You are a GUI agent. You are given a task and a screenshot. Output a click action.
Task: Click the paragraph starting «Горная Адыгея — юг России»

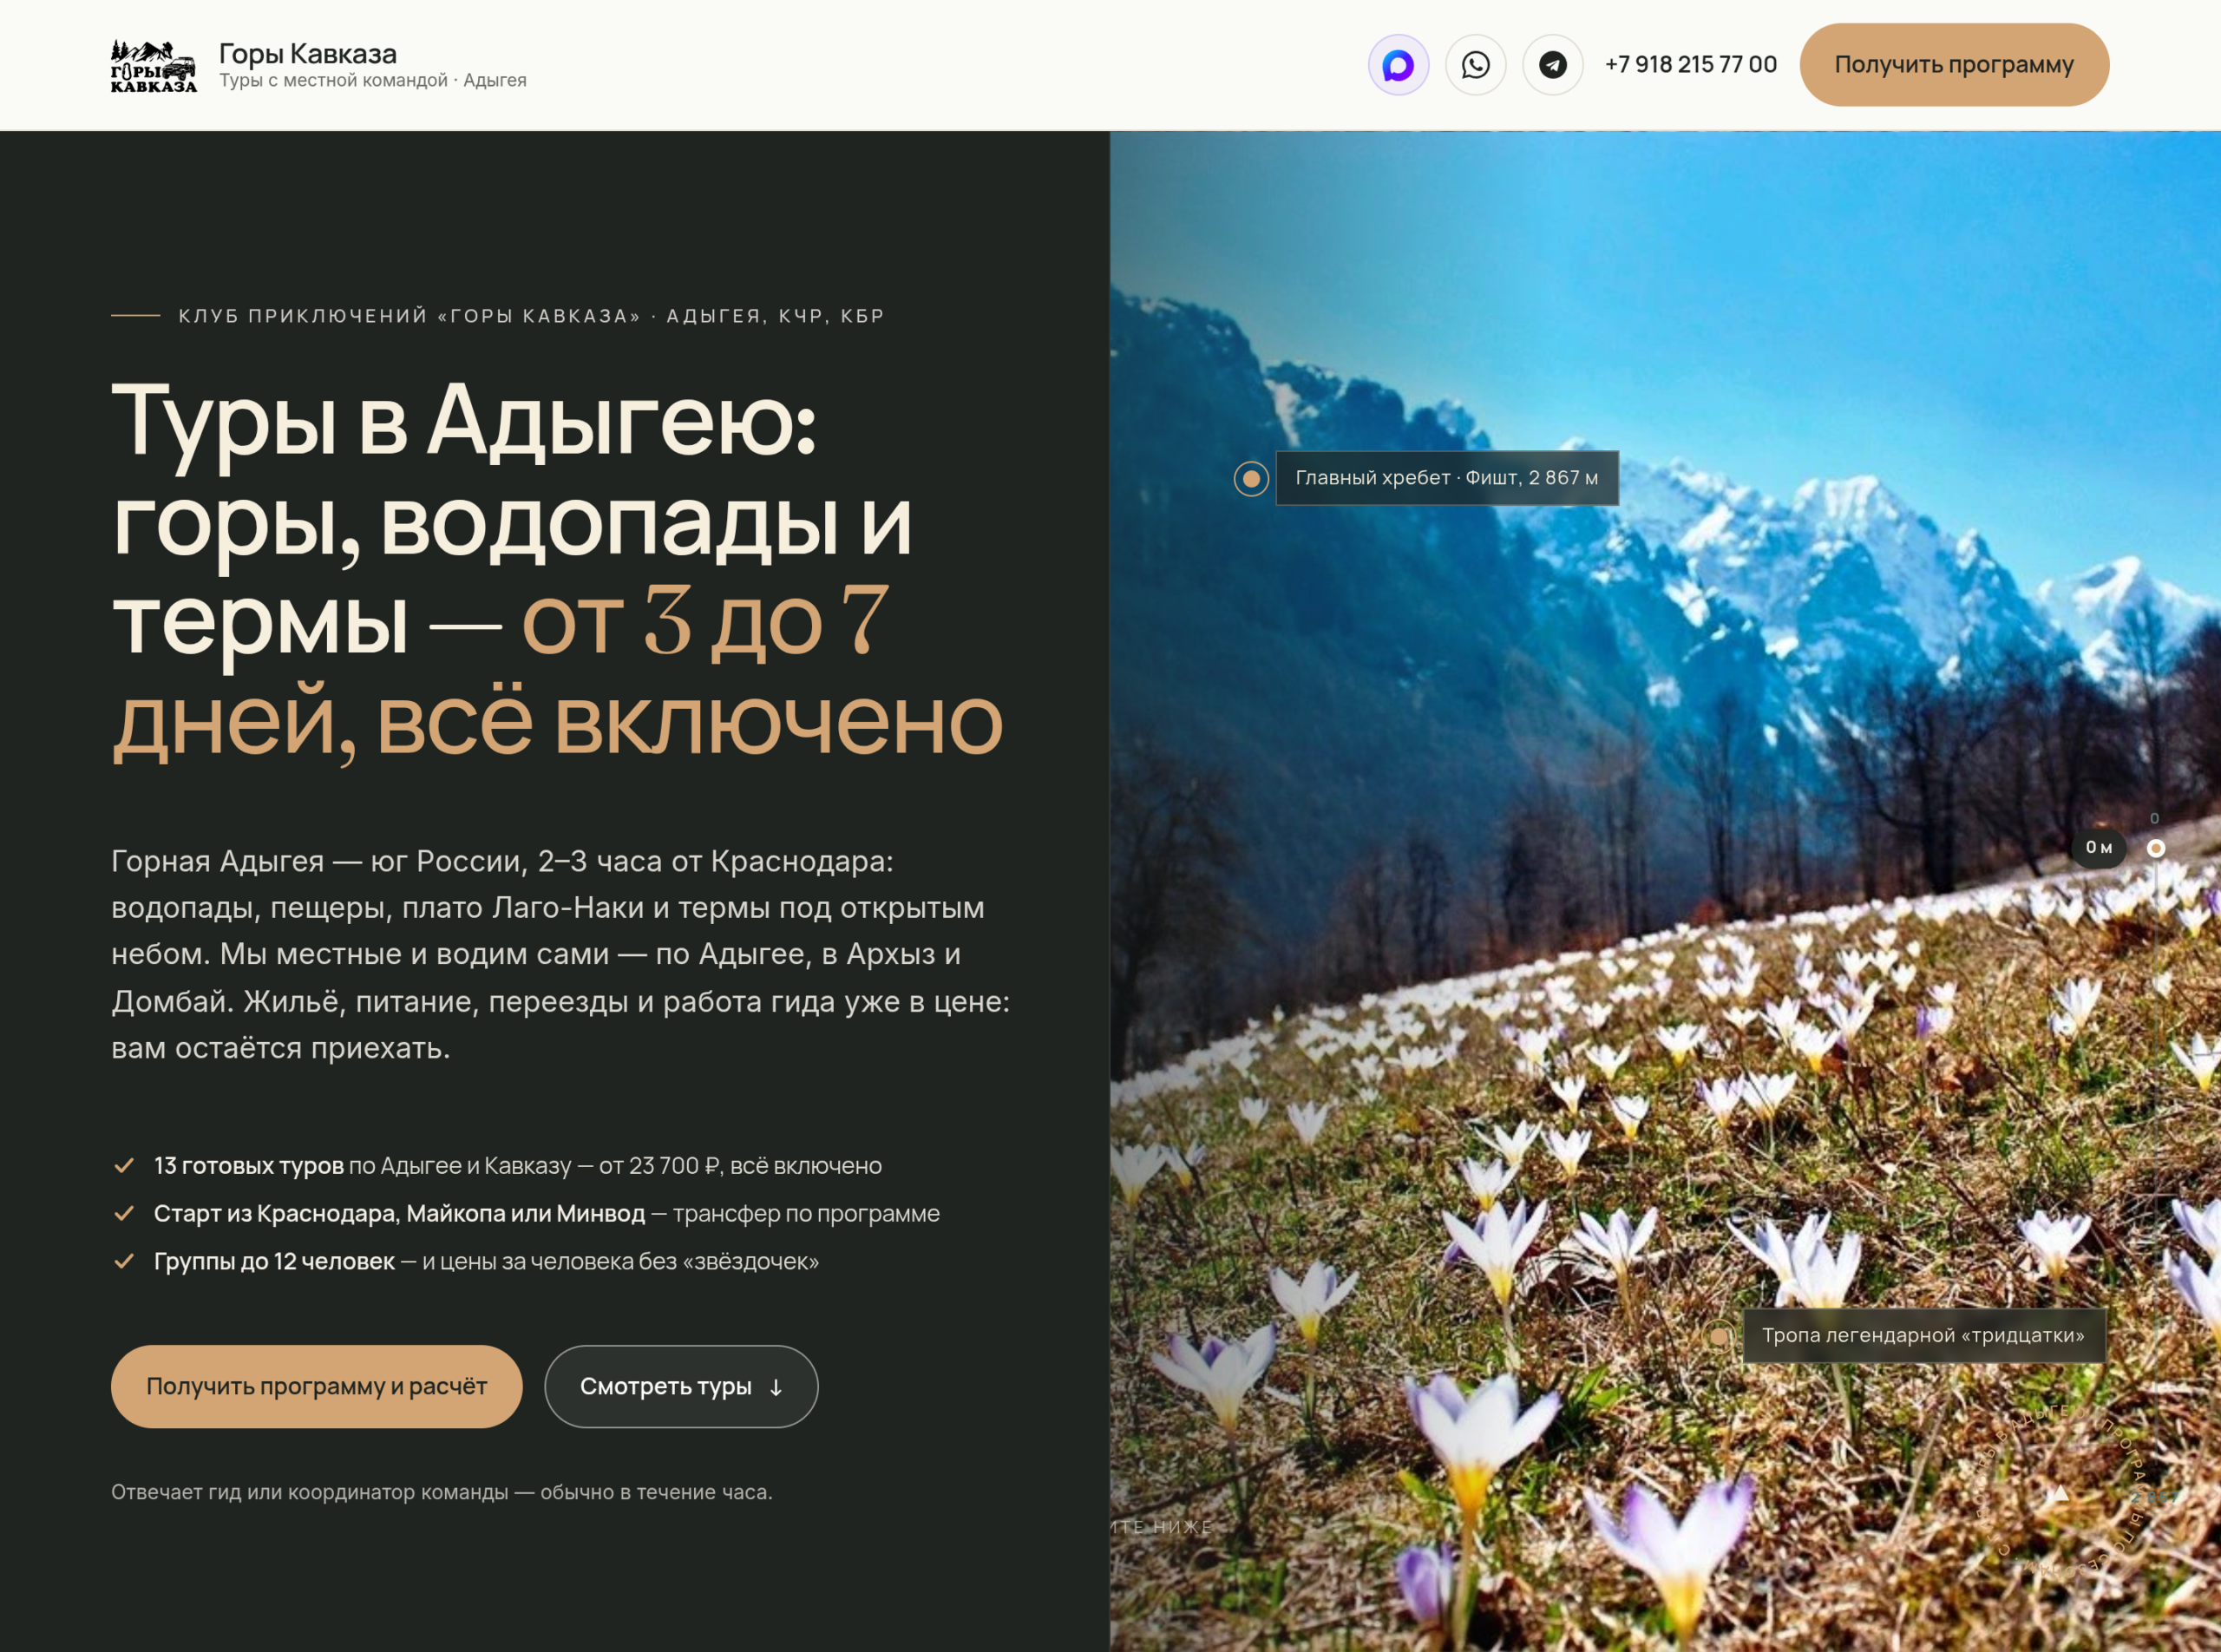pos(560,954)
